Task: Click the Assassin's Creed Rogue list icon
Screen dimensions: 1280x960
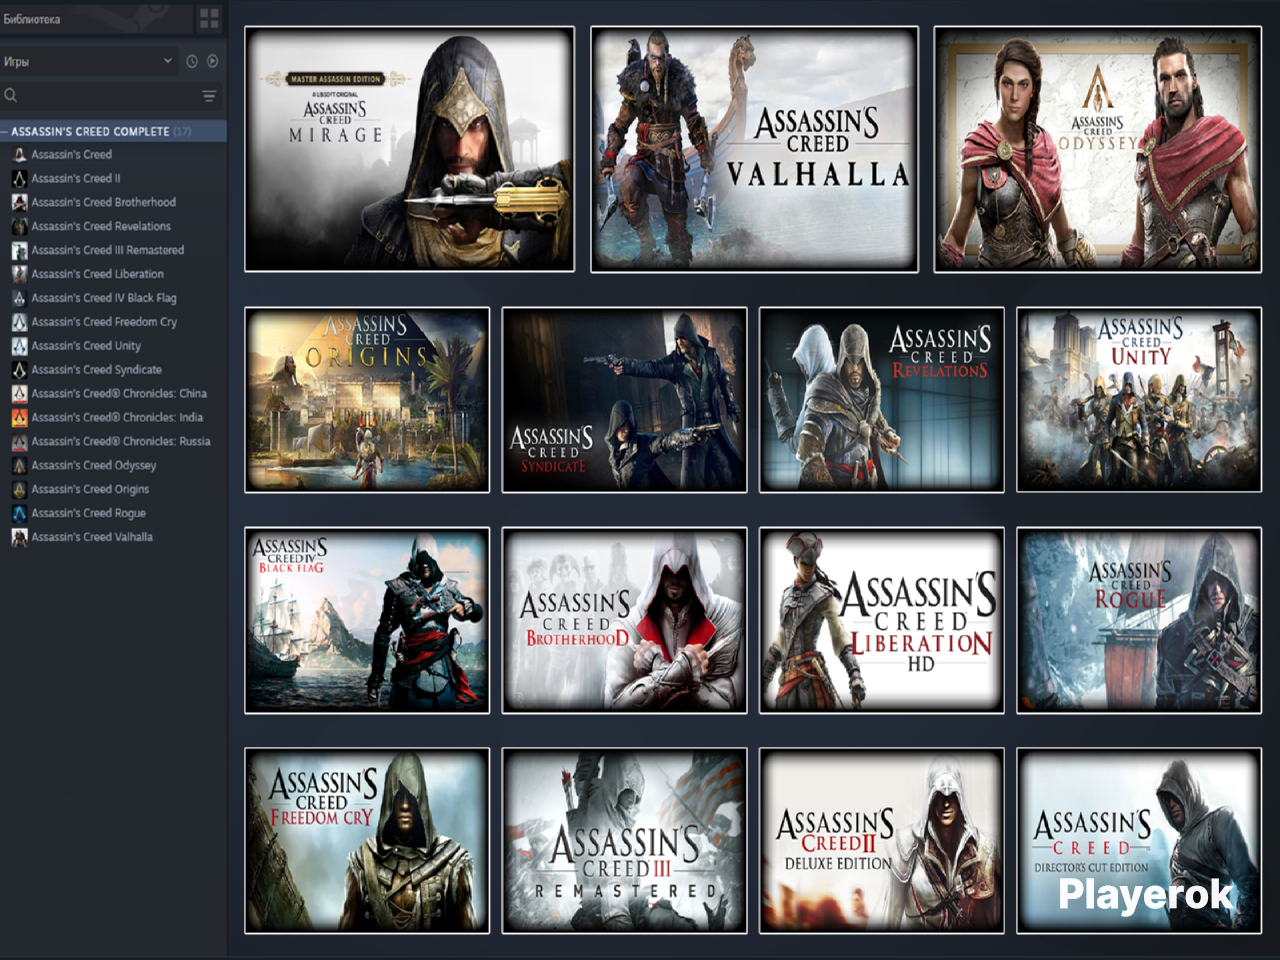Action: point(19,513)
